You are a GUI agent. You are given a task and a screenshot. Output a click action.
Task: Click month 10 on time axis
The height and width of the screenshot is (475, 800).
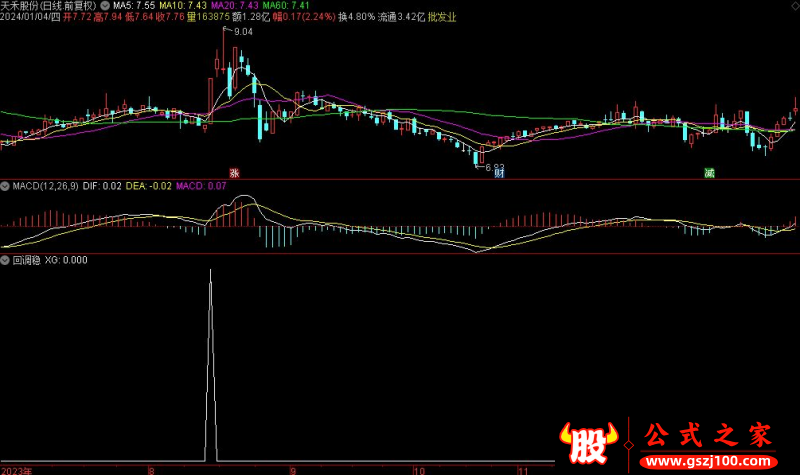click(419, 470)
